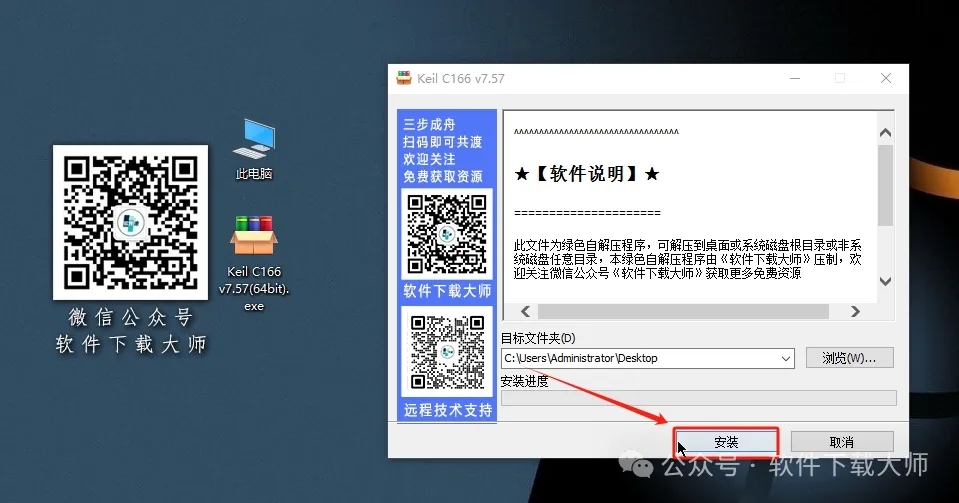
Task: Click the large QR code on the desktop
Action: click(130, 222)
